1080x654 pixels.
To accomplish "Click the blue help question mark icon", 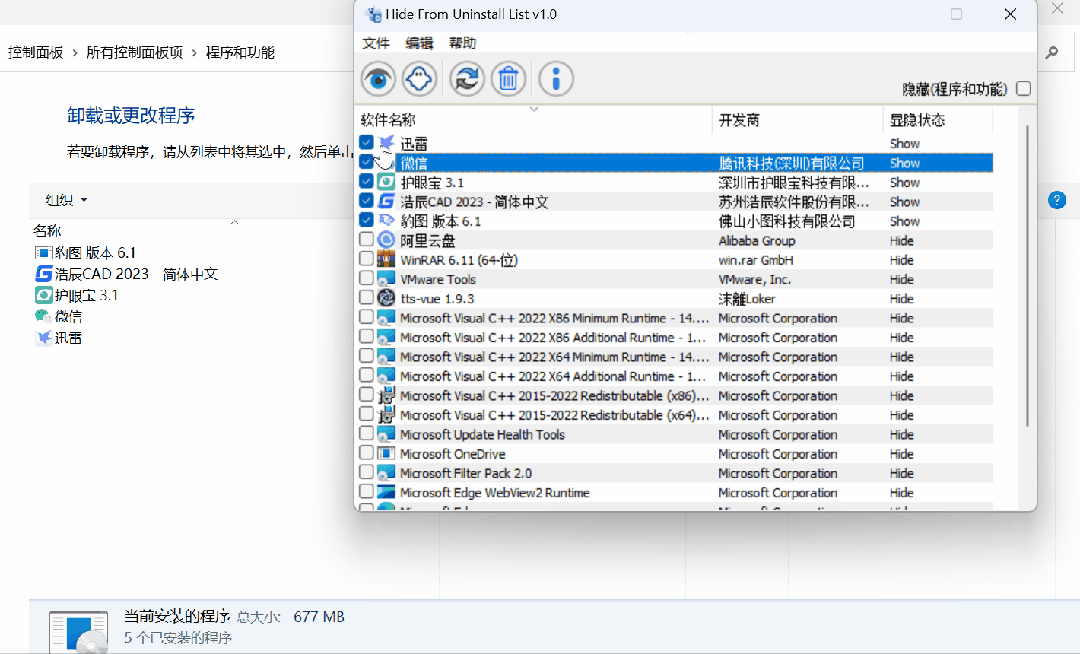I will 1057,200.
